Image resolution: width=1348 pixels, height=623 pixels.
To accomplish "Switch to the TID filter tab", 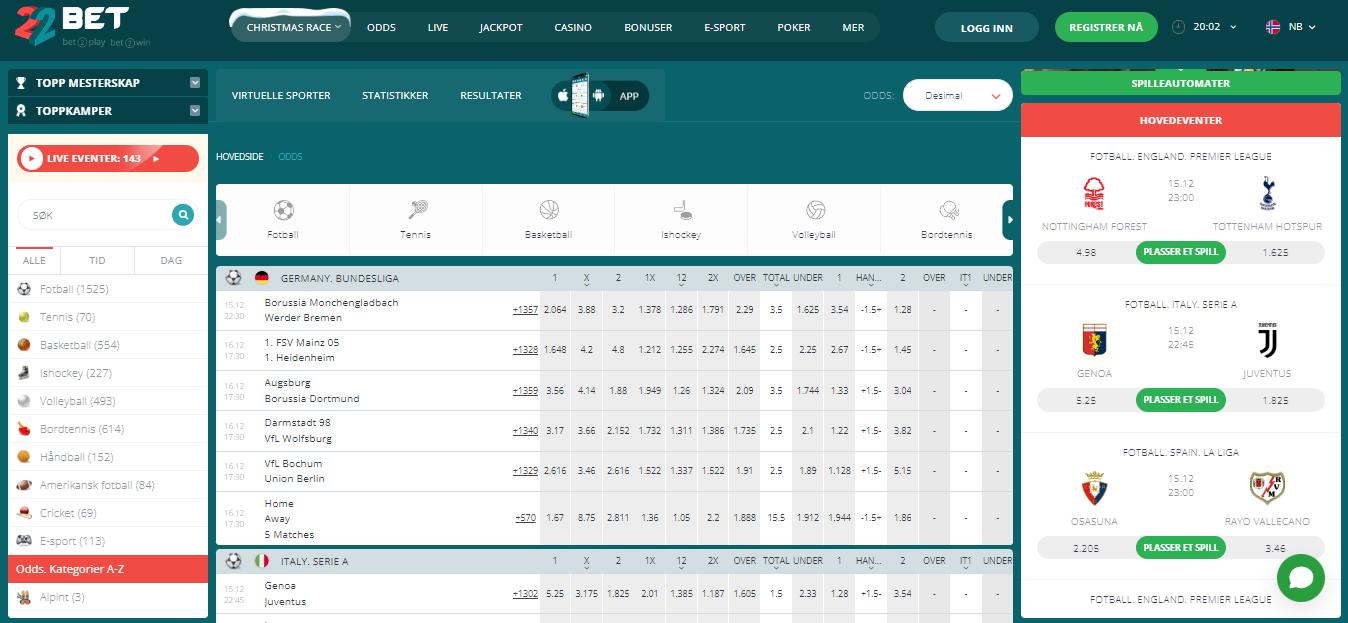I will tap(97, 260).
